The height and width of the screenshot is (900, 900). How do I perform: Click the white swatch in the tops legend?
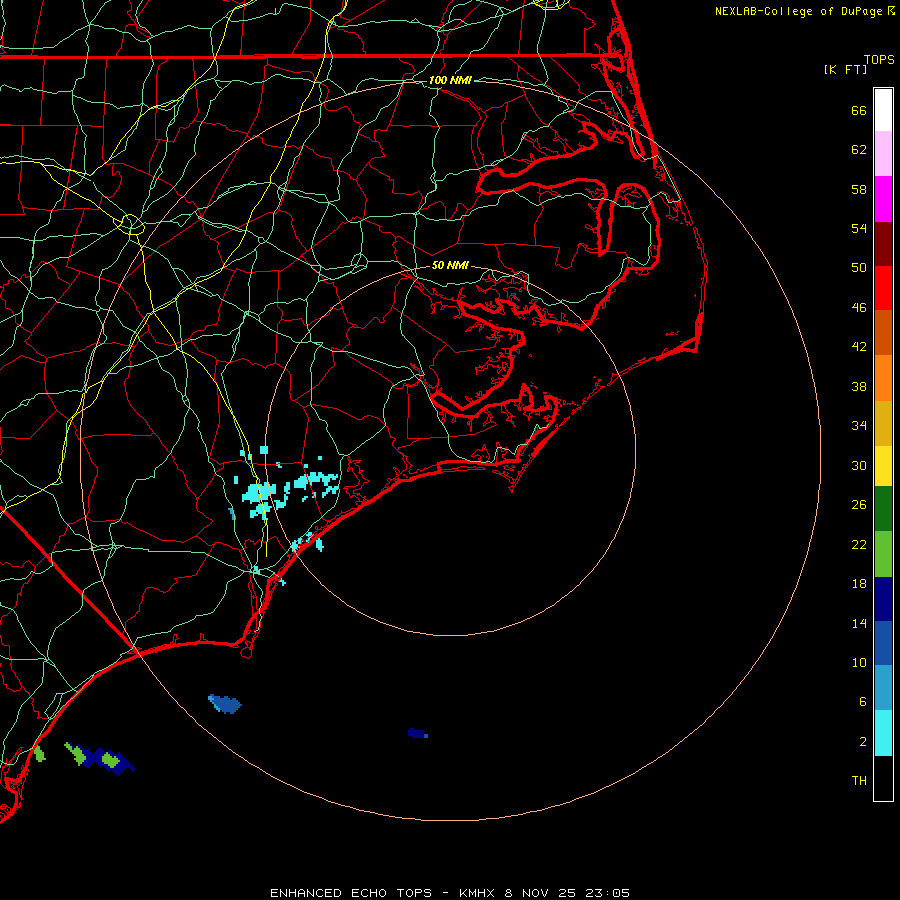pyautogui.click(x=883, y=110)
